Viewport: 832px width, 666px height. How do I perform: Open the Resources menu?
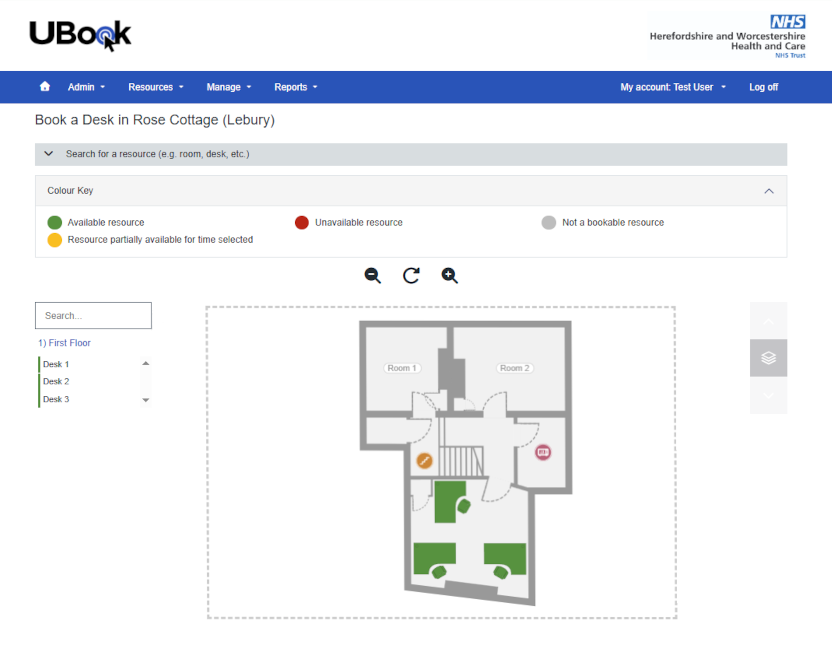click(x=156, y=87)
